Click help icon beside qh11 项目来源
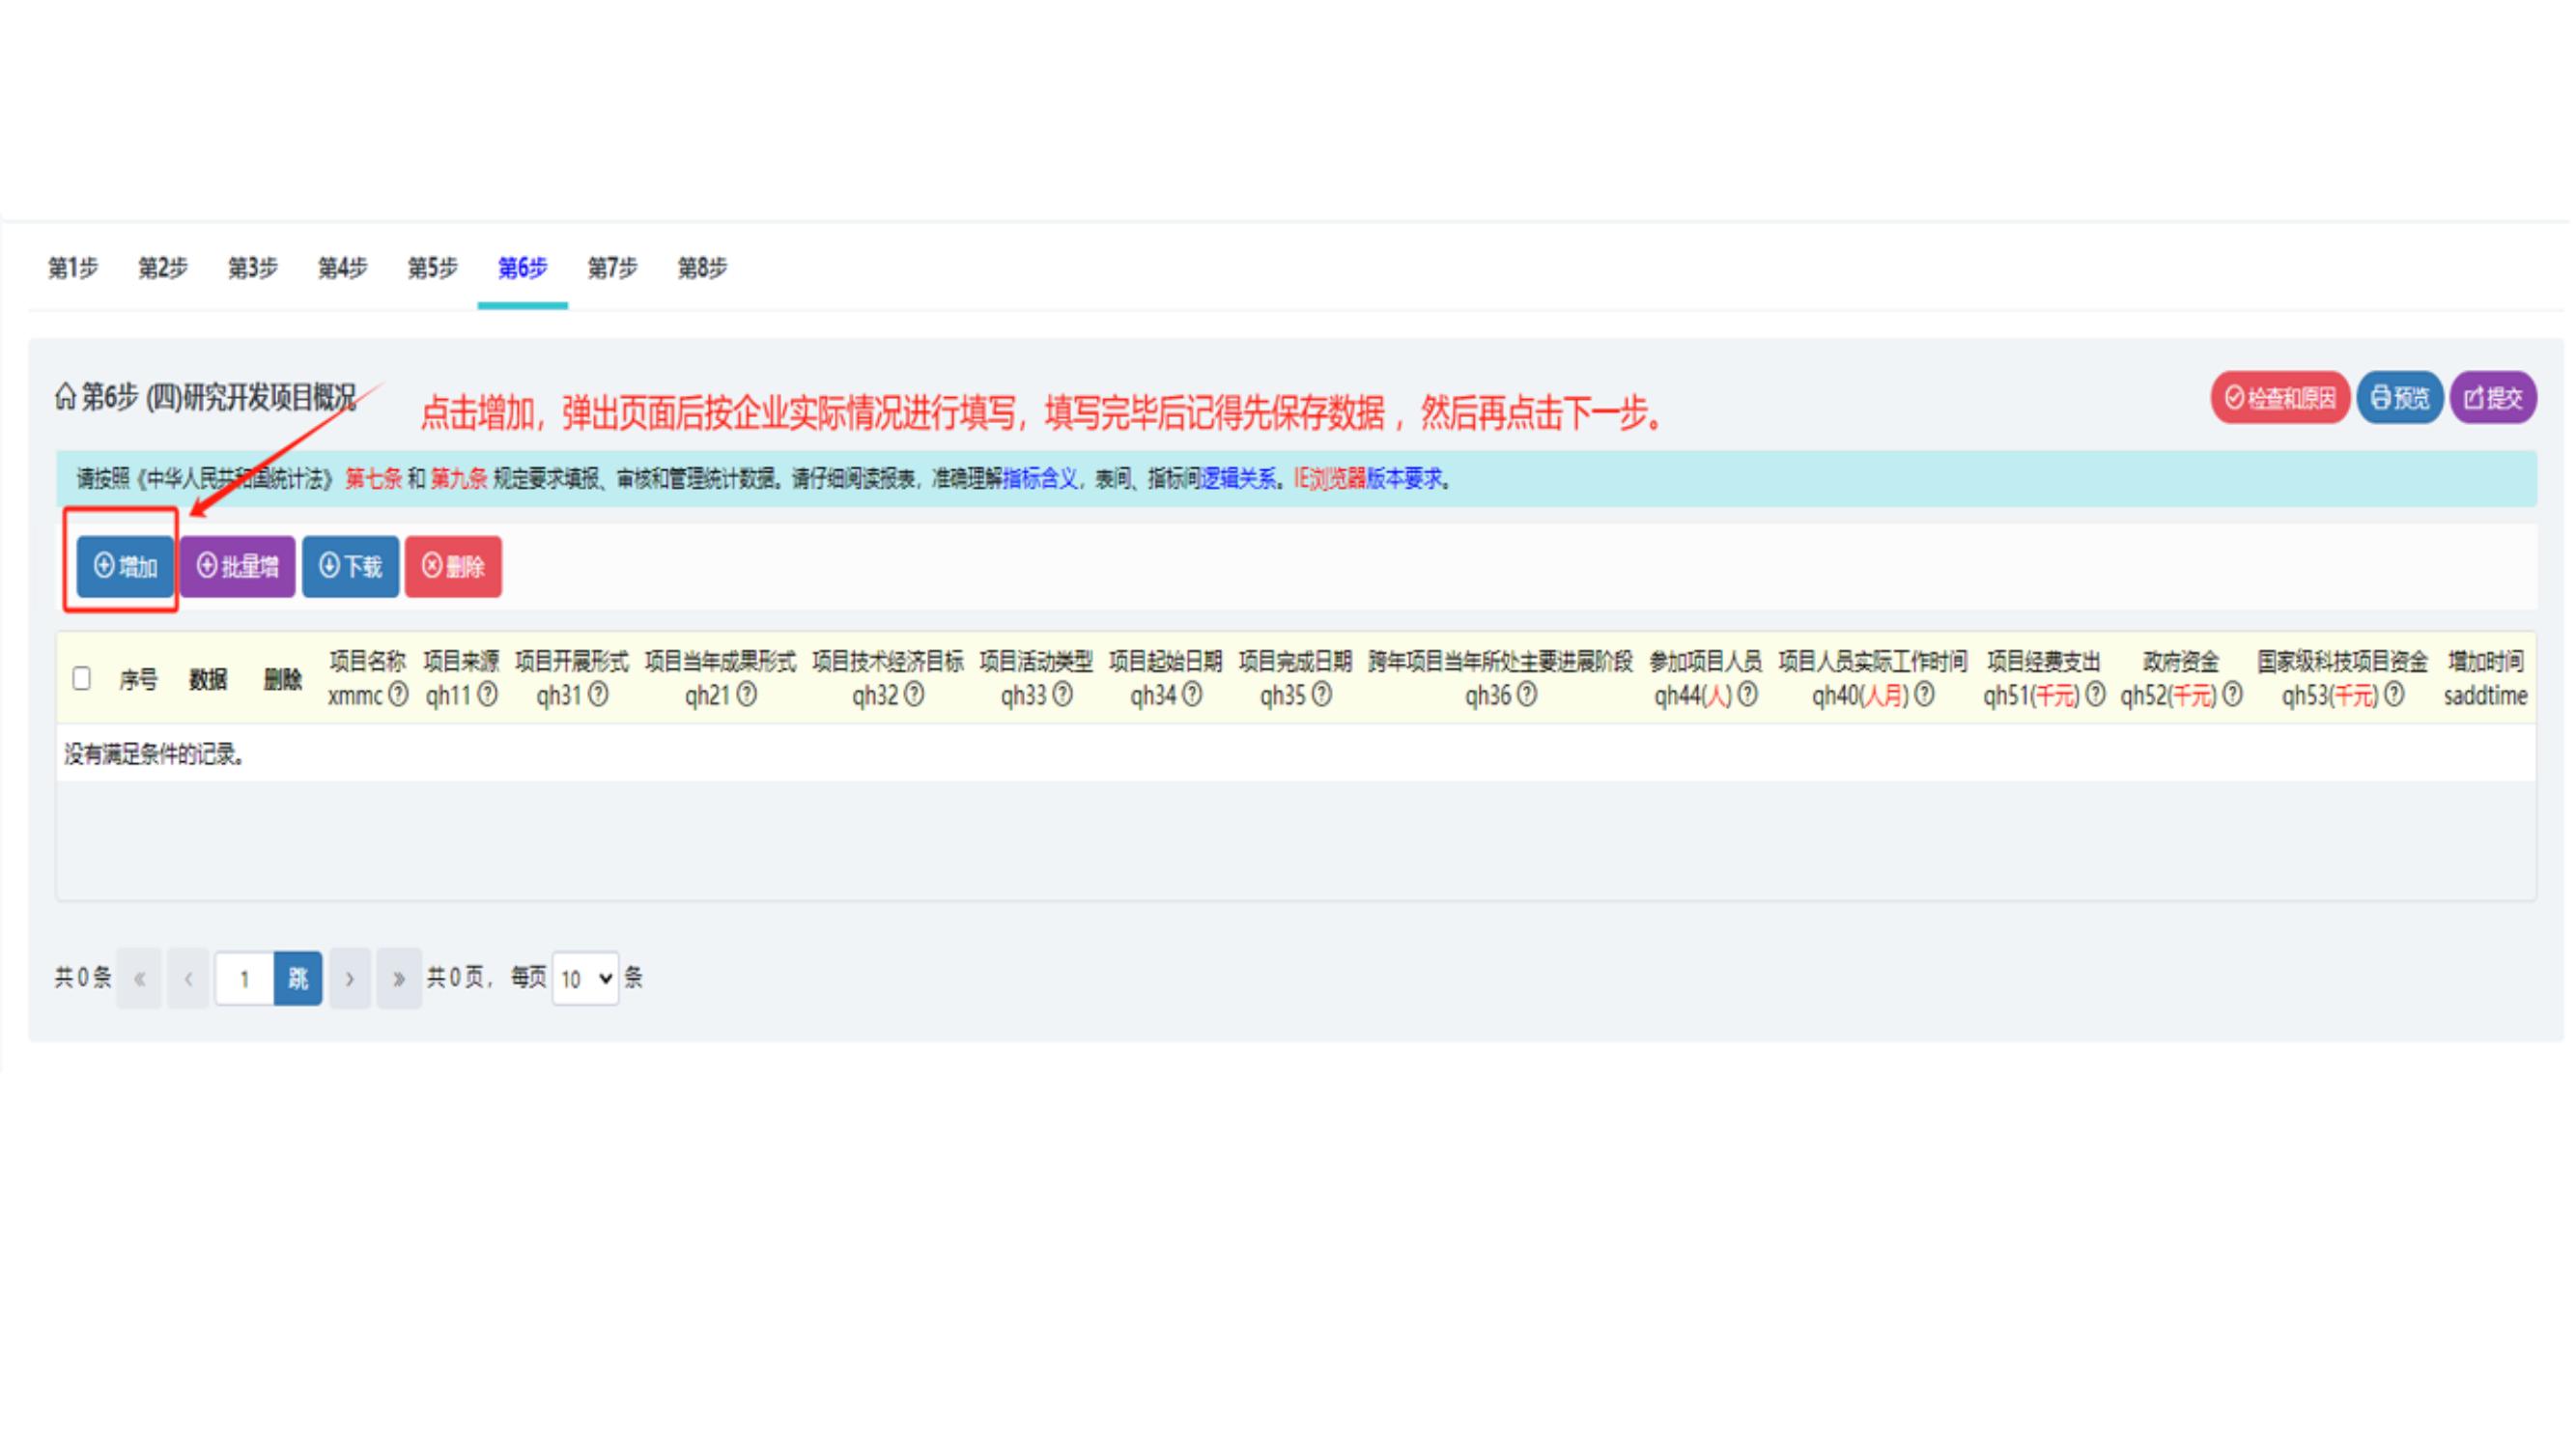This screenshot has height=1449, width=2576. tap(487, 695)
